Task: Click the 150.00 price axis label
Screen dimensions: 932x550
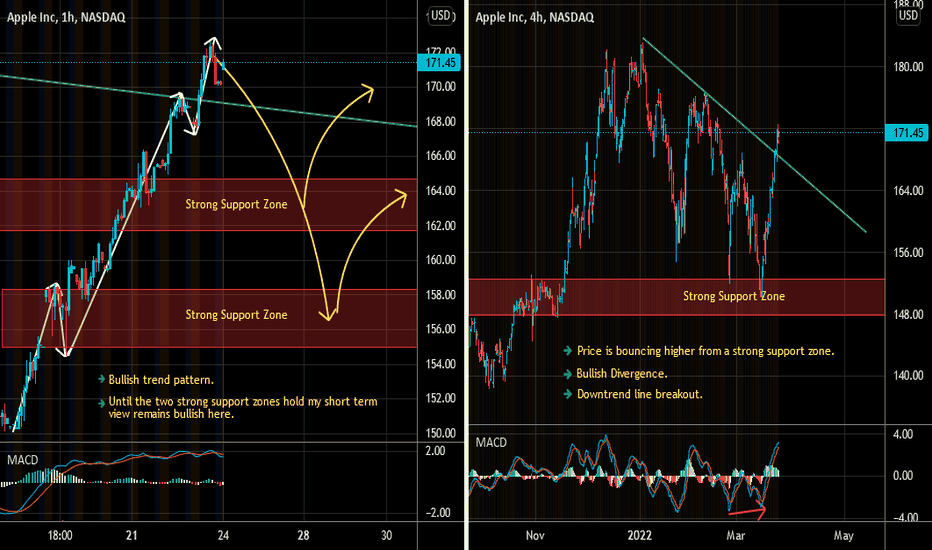Action: (x=440, y=433)
